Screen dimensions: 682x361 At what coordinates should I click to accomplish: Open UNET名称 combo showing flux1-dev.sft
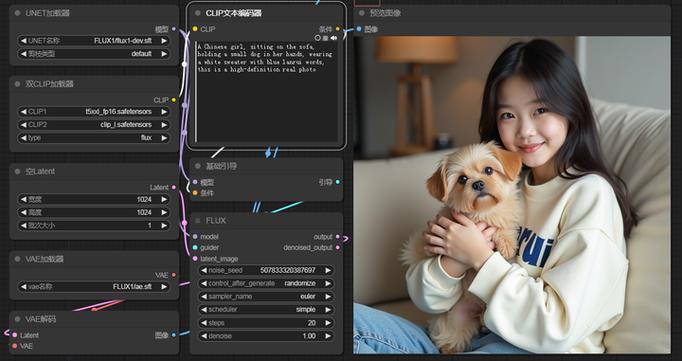[x=94, y=41]
